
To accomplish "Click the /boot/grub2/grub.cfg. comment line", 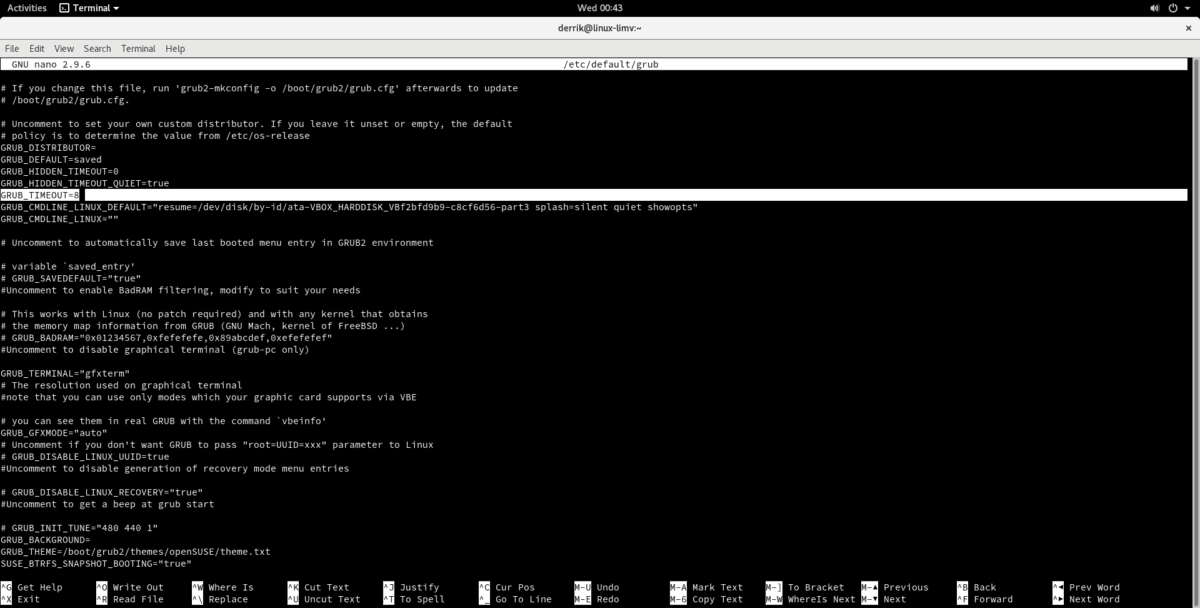I will point(65,100).
